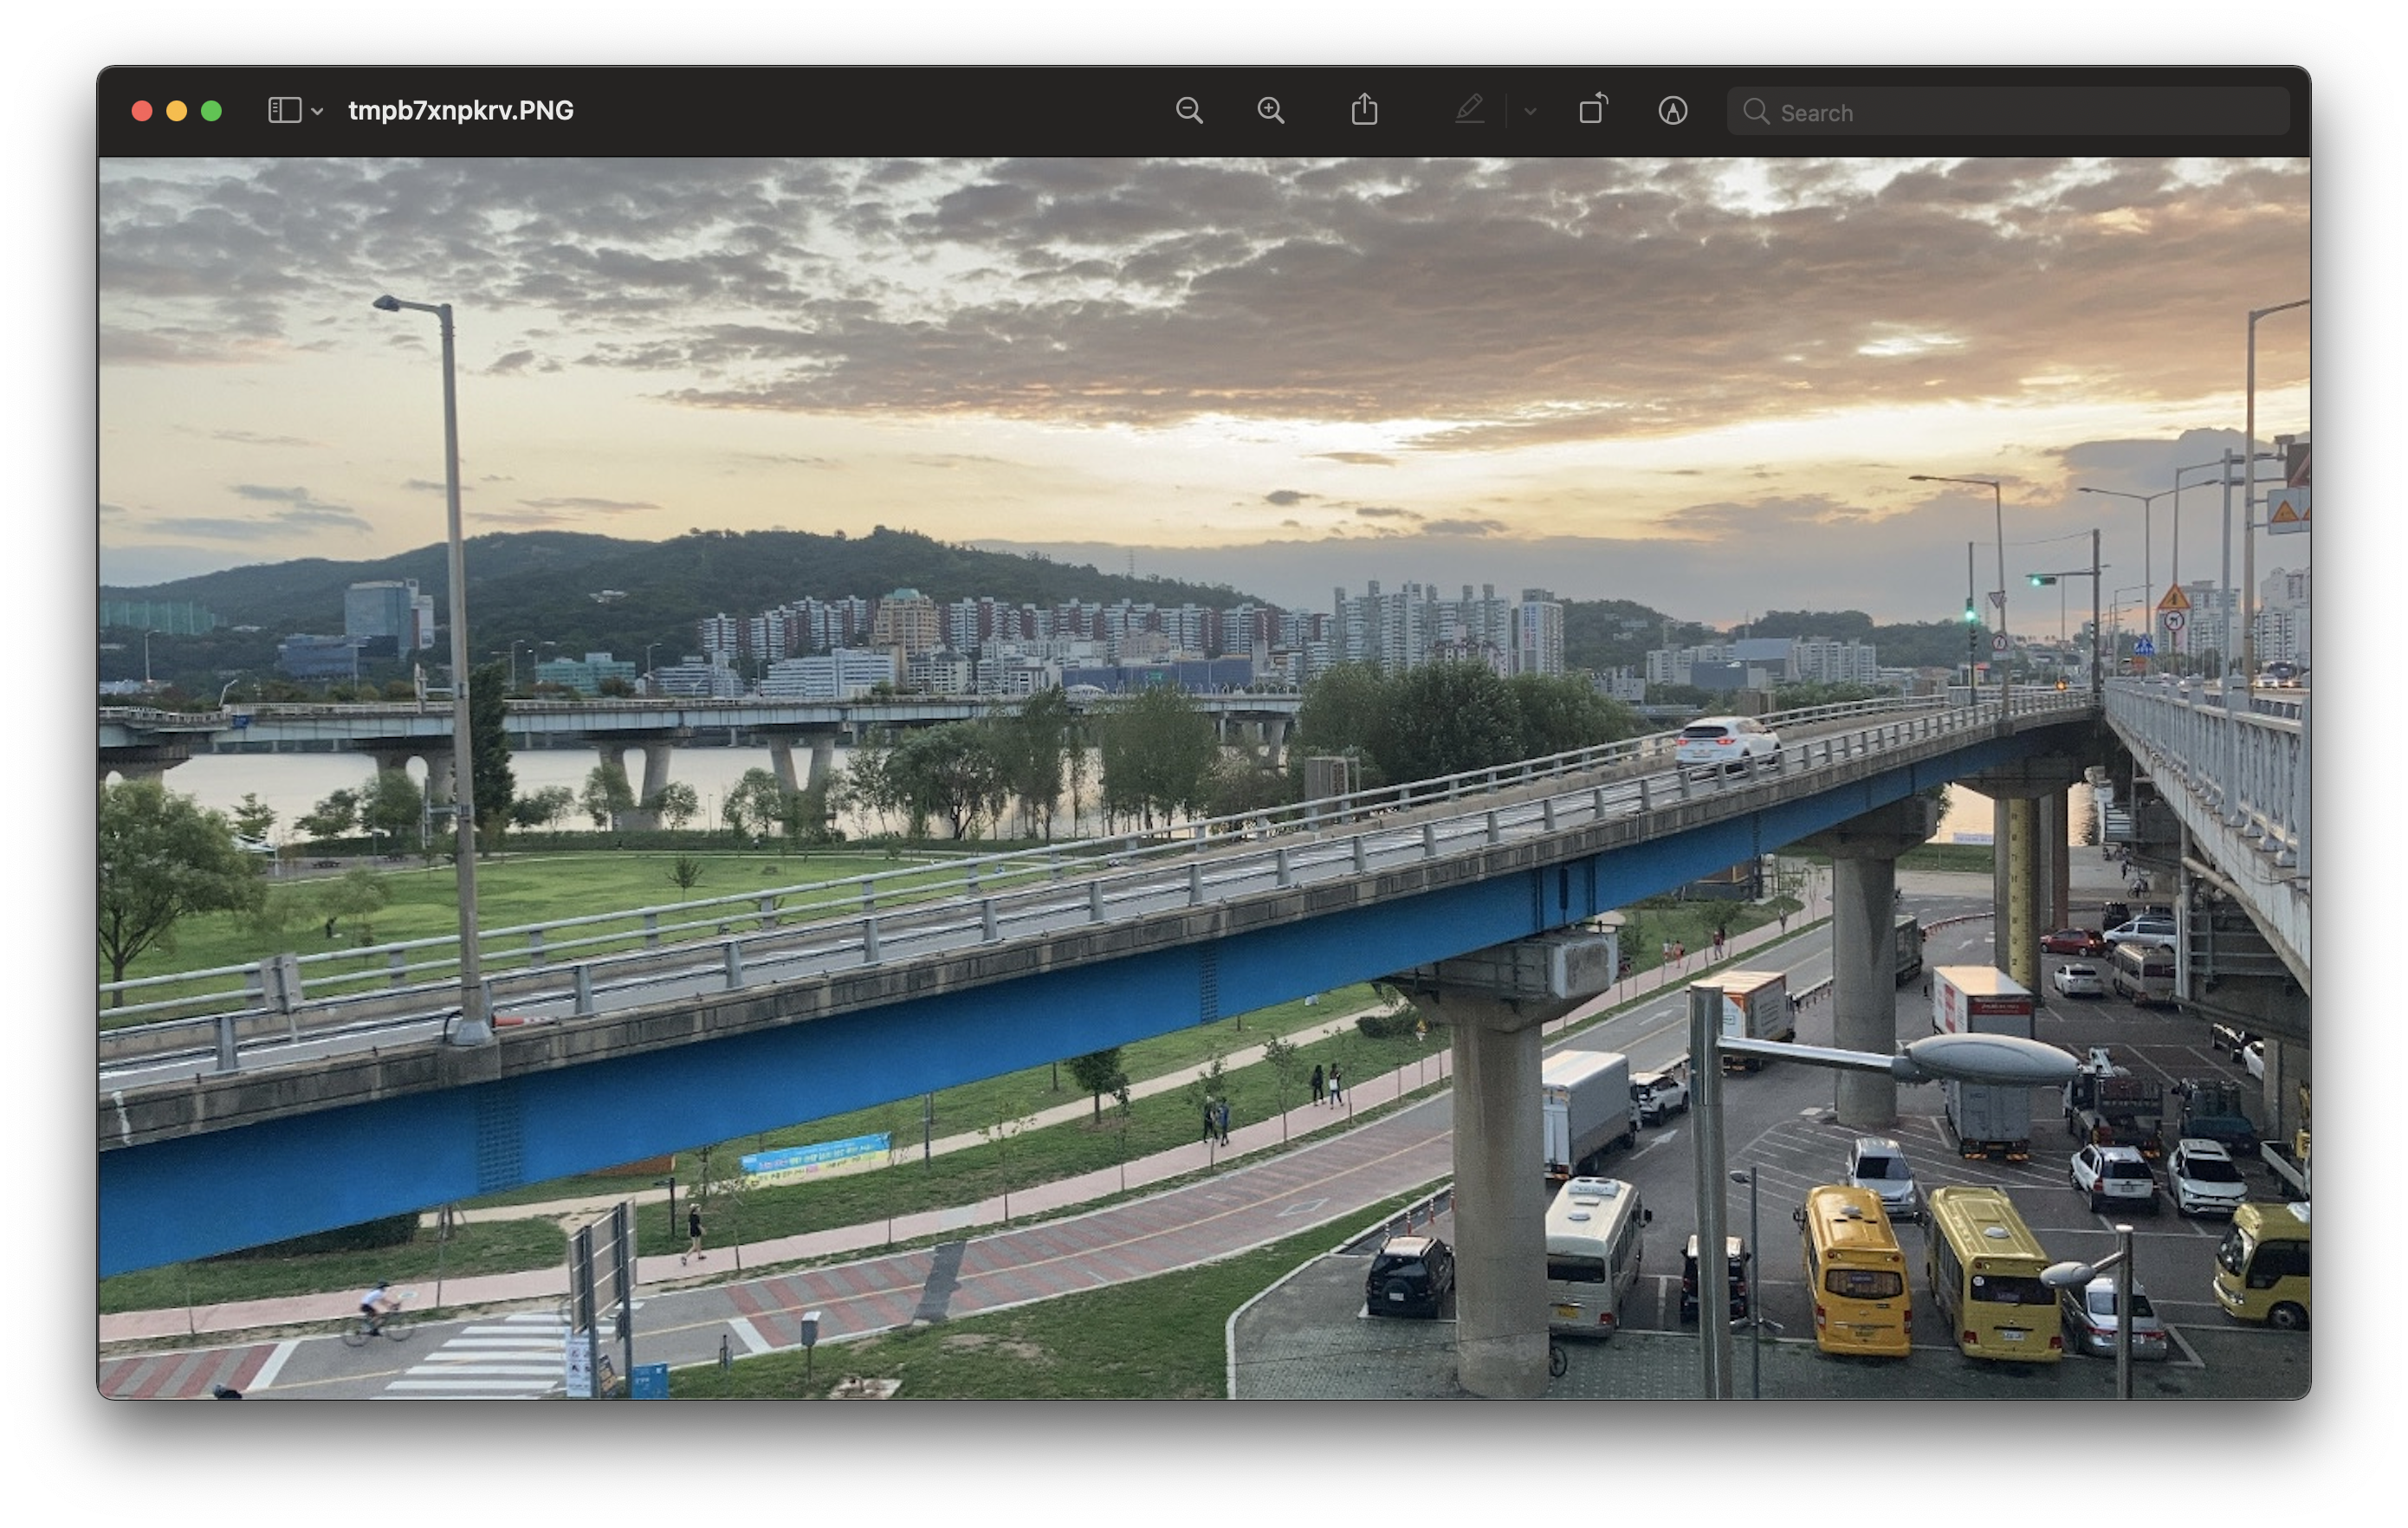Minimize the Preview window with the yellow button
This screenshot has width=2408, height=1528.
coord(177,111)
